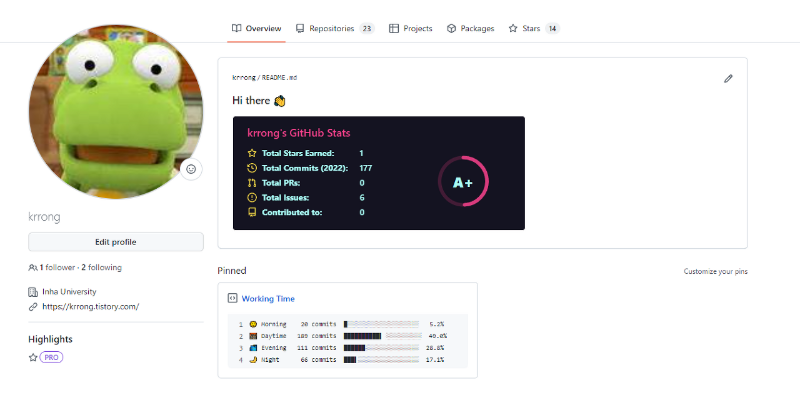Click the people icon beside followers
Screen dimensions: 800x394
[x=33, y=267]
